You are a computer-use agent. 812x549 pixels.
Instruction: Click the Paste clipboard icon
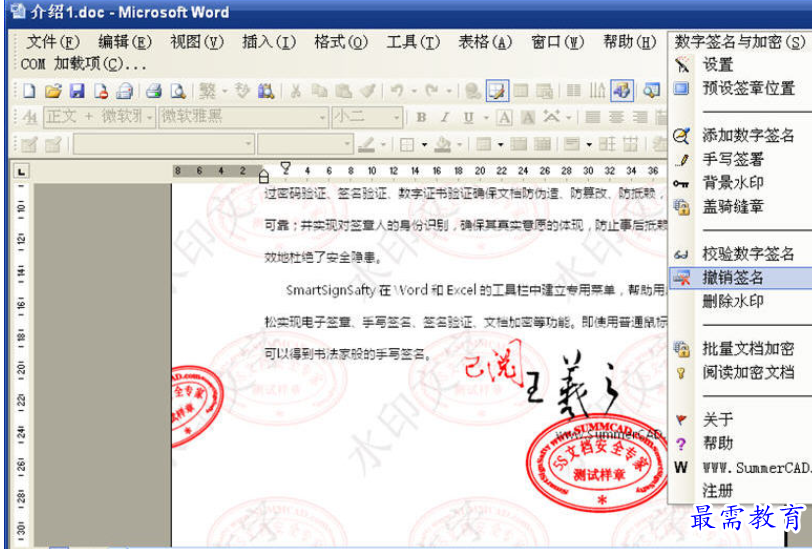[x=343, y=91]
